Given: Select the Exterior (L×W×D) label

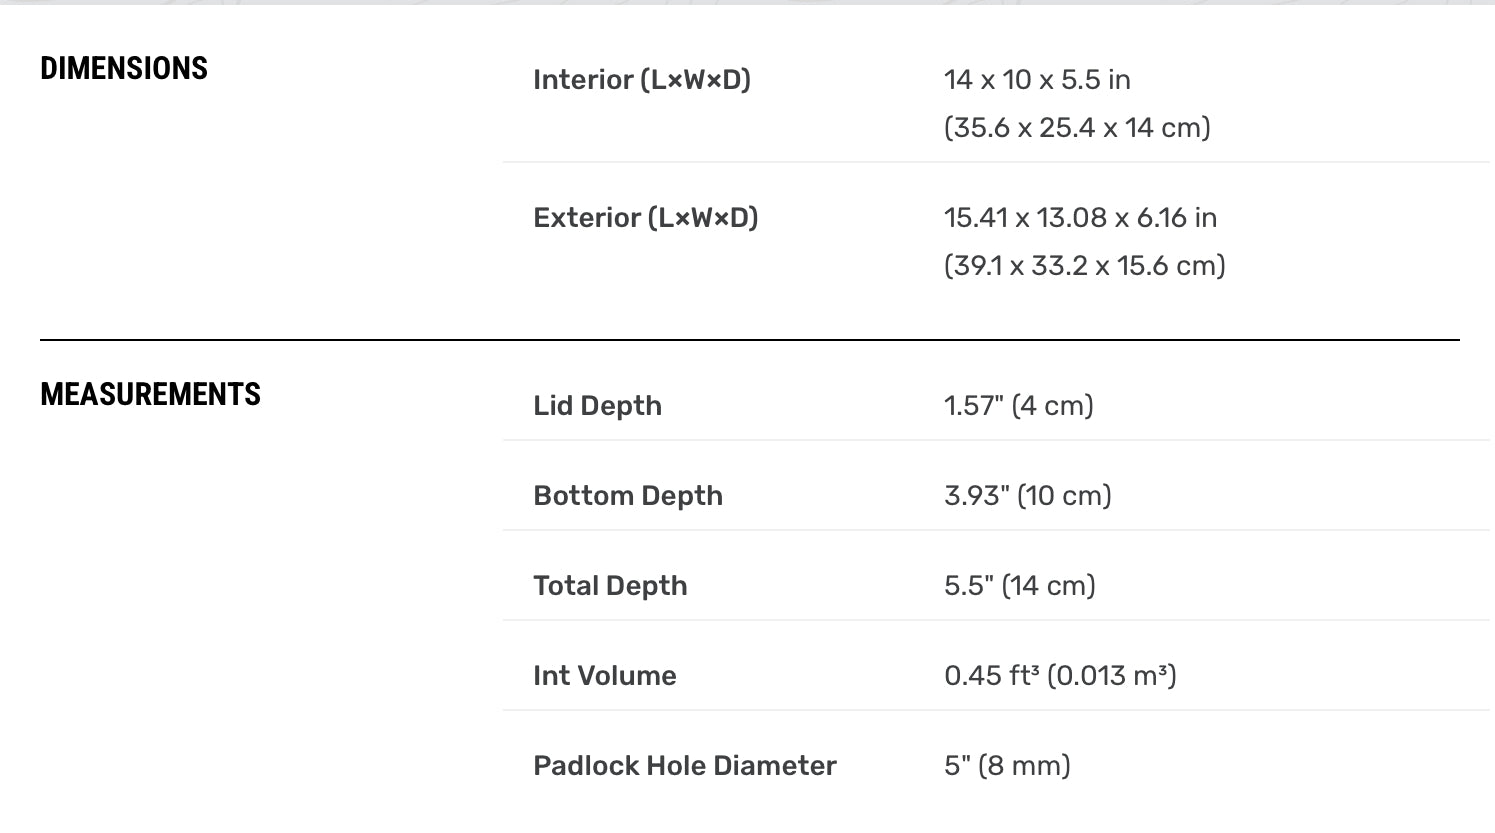Looking at the screenshot, I should 646,218.
